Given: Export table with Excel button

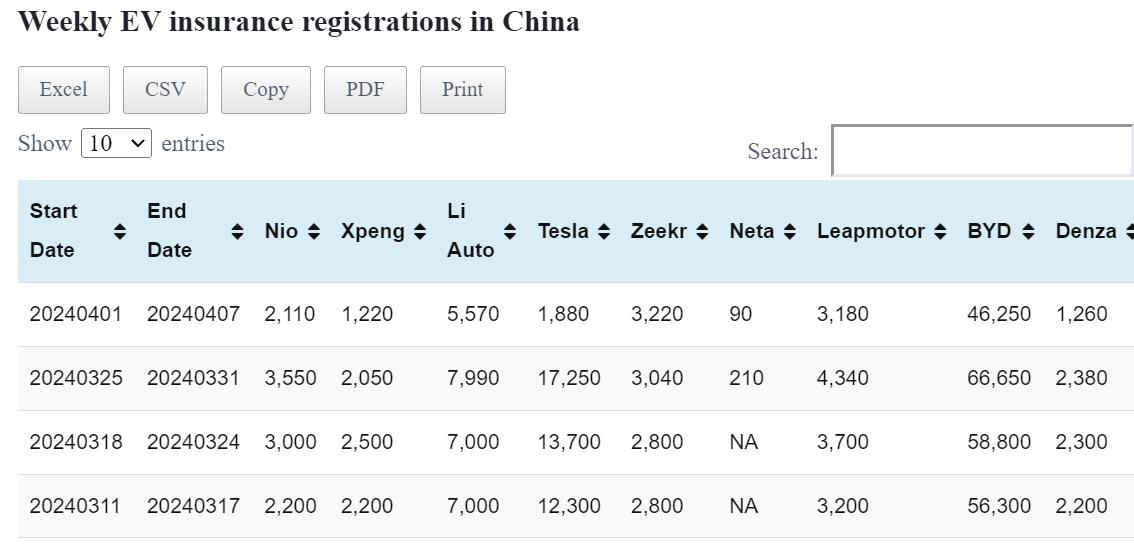Looking at the screenshot, I should 63,90.
